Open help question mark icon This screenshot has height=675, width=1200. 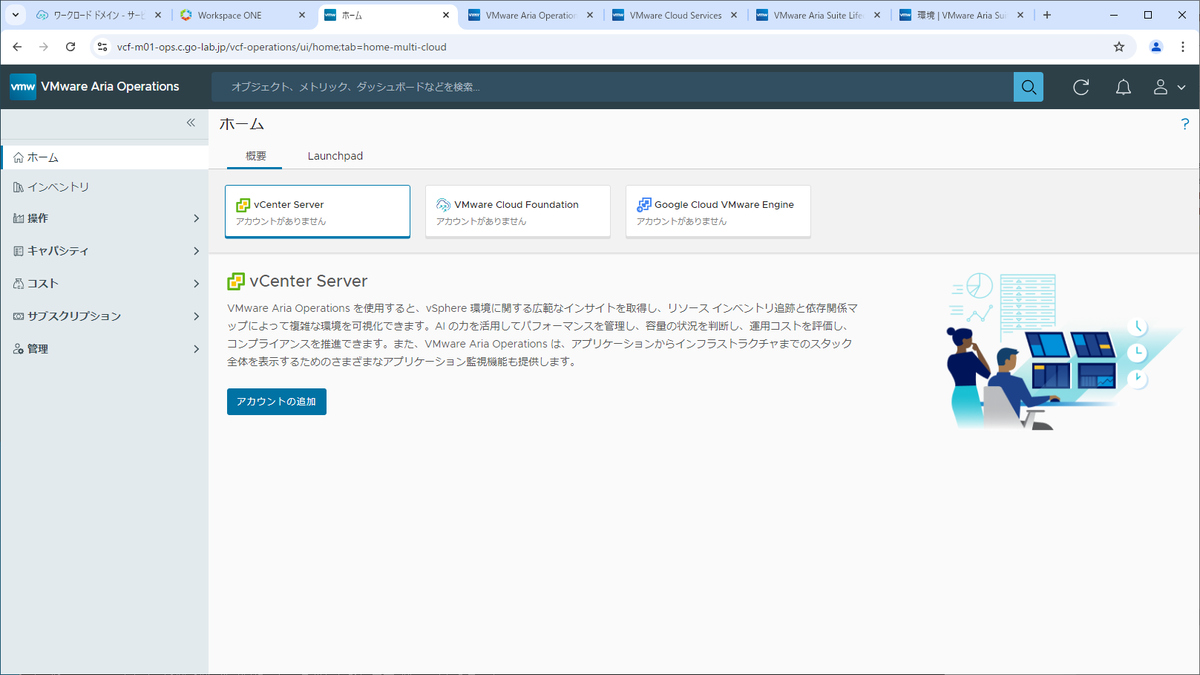pyautogui.click(x=1186, y=123)
